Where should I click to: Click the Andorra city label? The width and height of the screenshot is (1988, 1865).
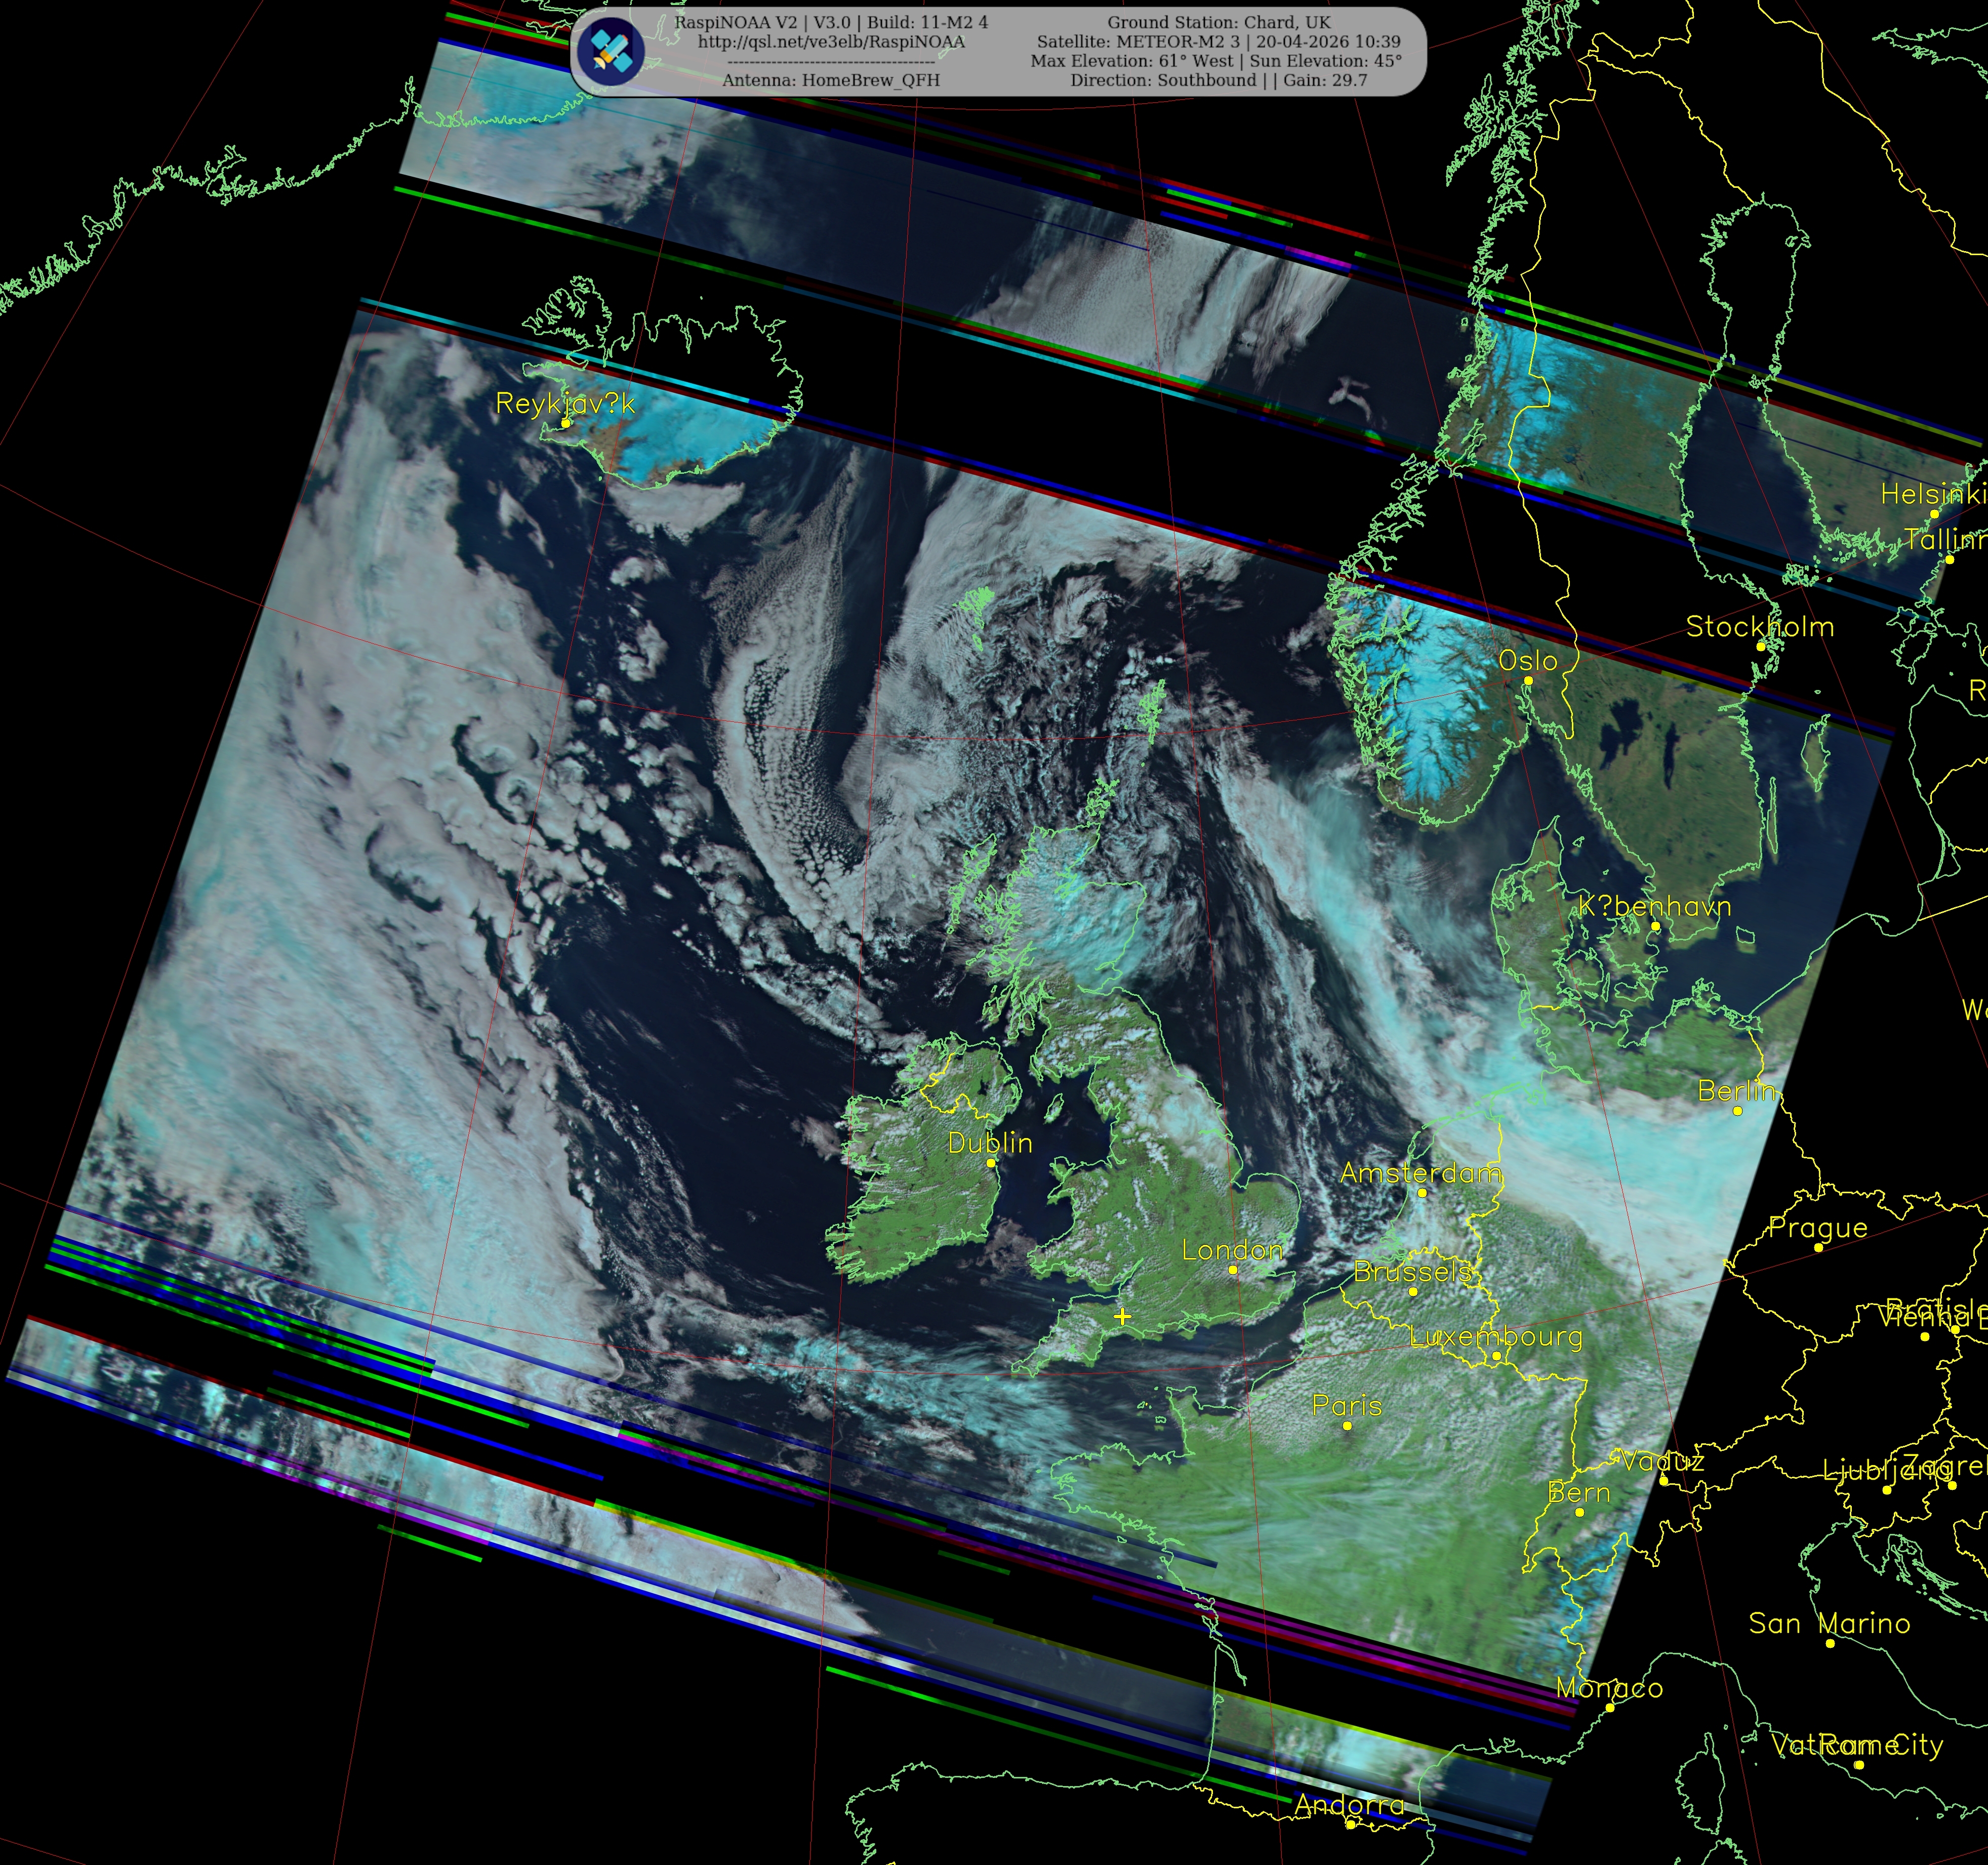coord(1350,1805)
